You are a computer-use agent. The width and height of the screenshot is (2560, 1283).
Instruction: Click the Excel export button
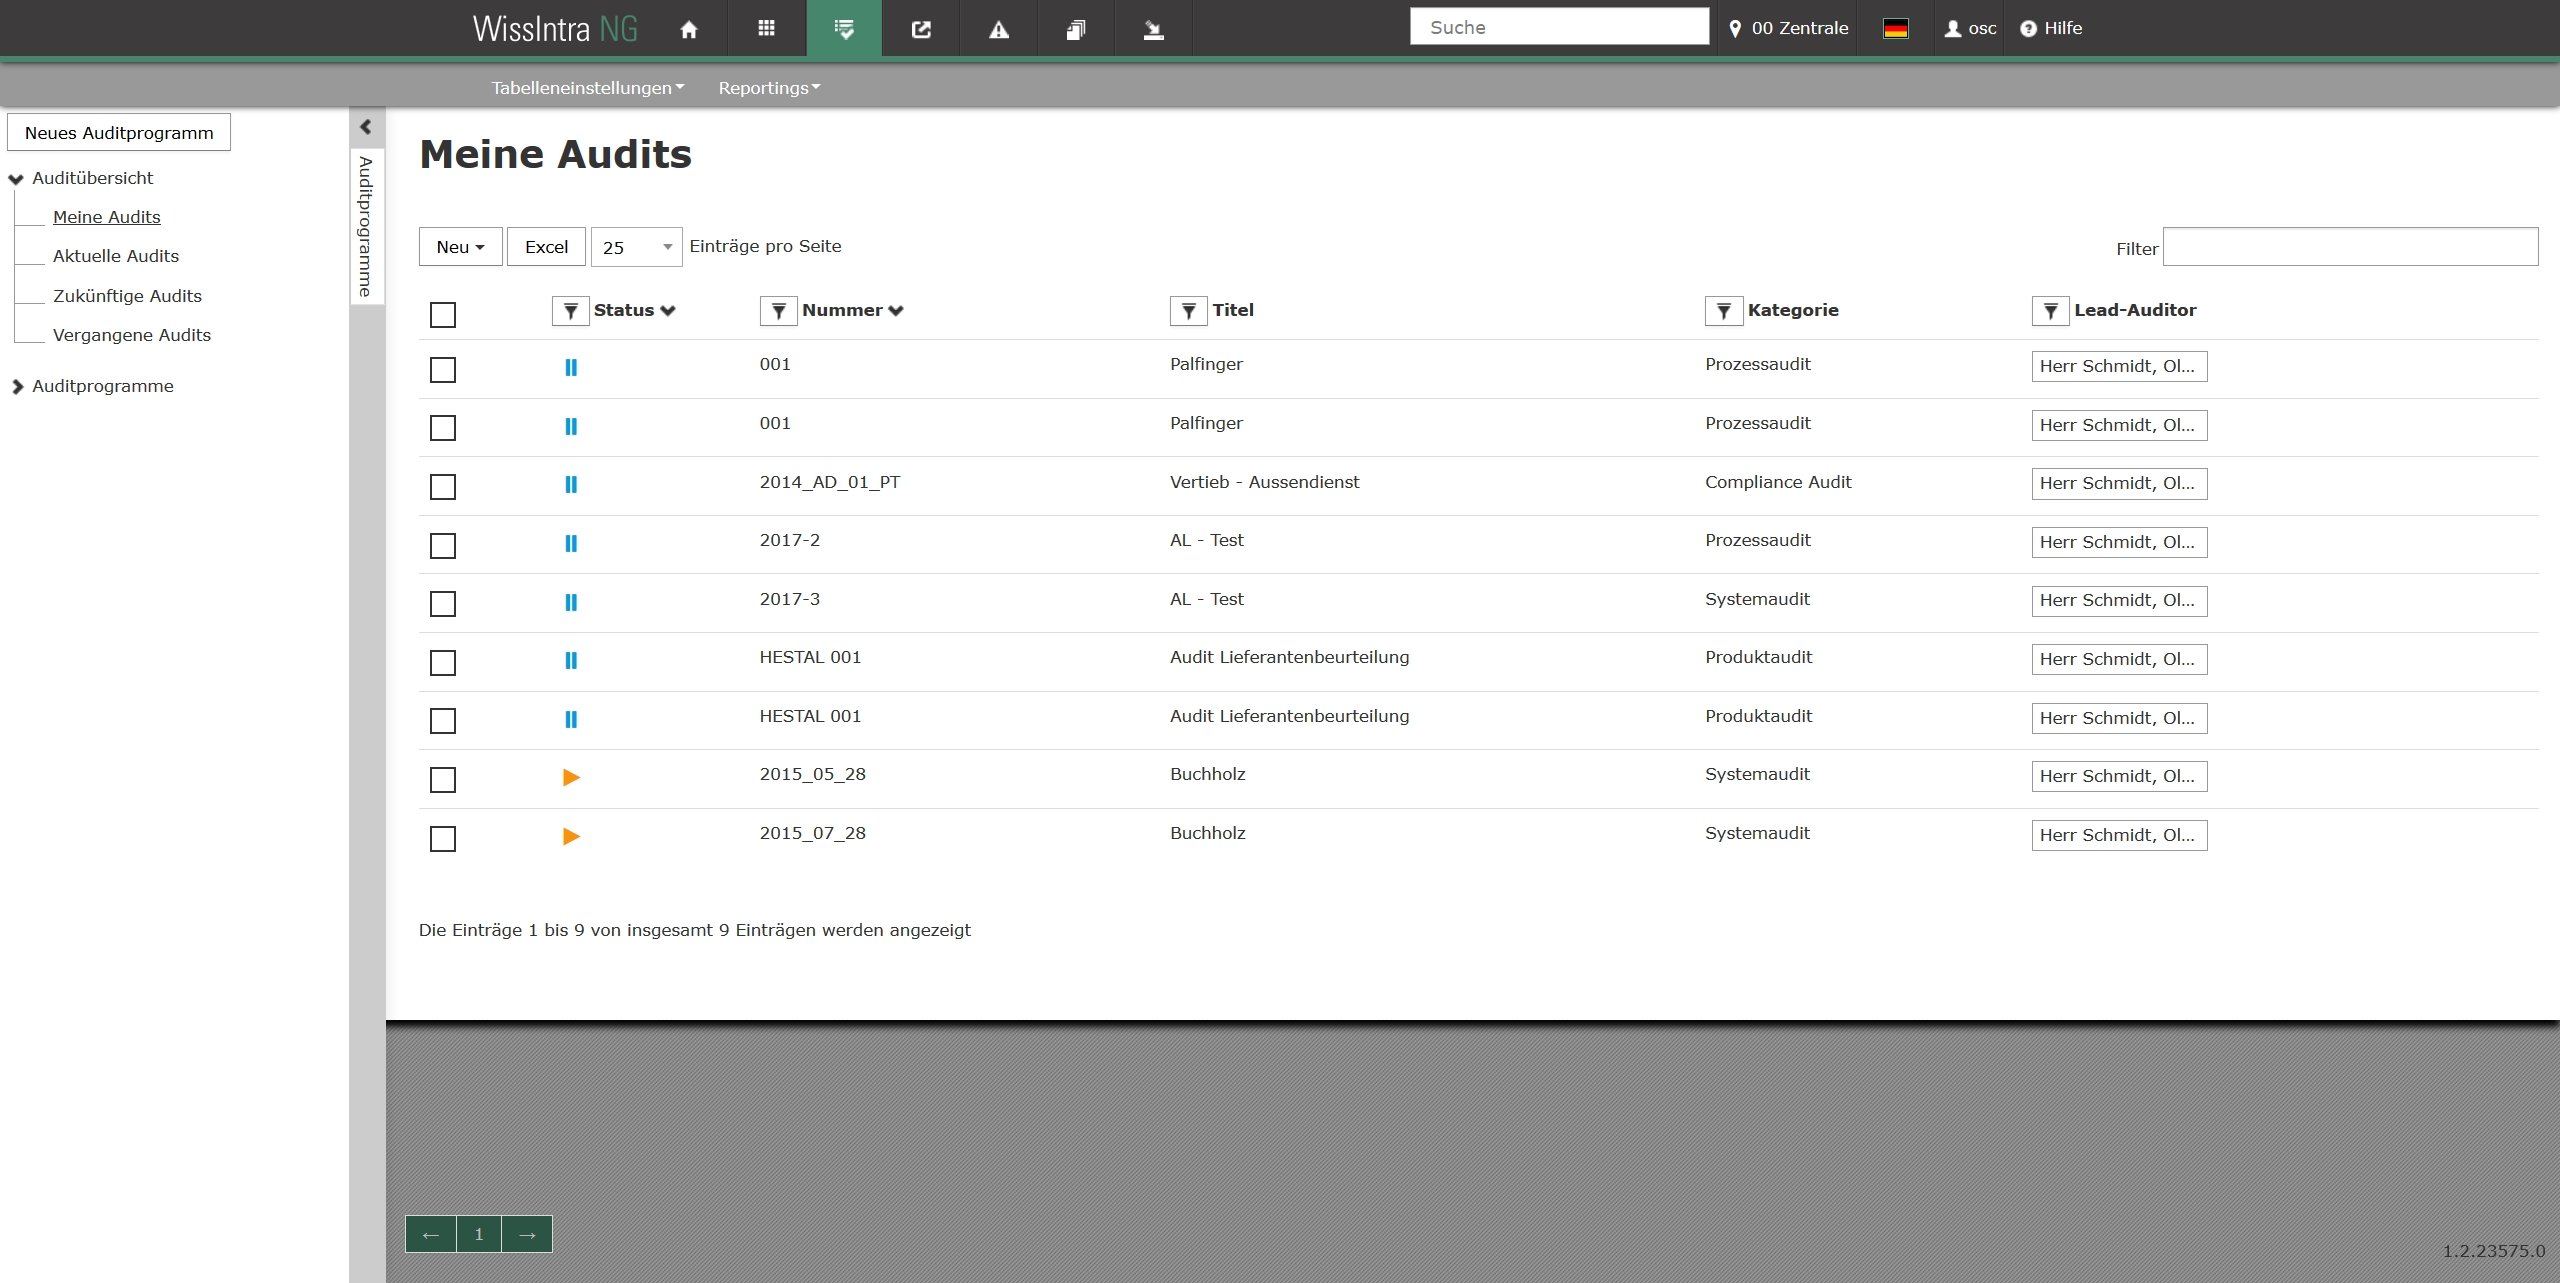click(546, 247)
